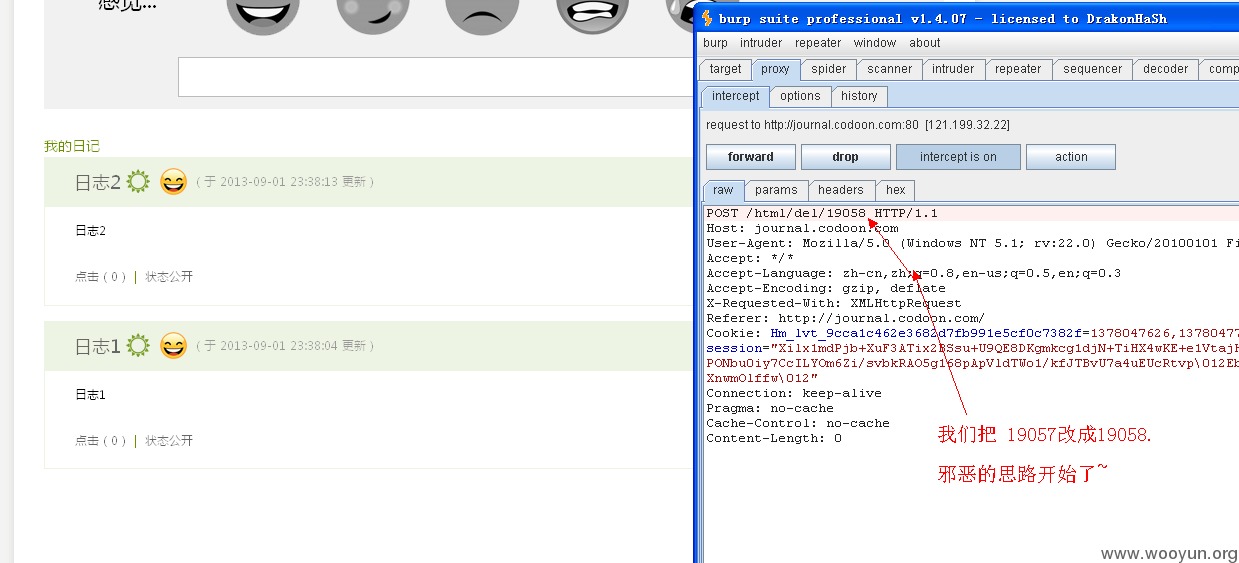1239x563 pixels.
Task: Click the Accept-Language header line
Action: coord(914,273)
